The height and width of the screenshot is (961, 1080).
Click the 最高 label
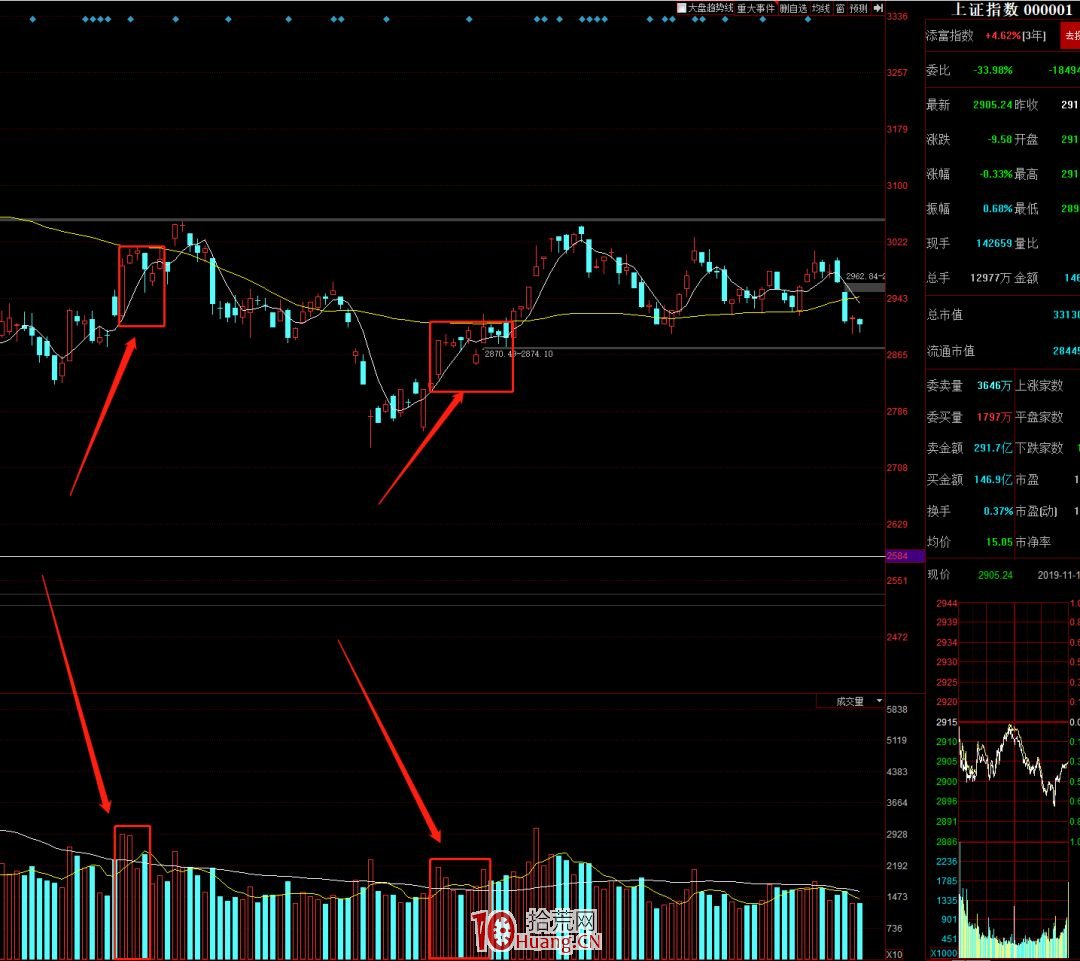1026,174
